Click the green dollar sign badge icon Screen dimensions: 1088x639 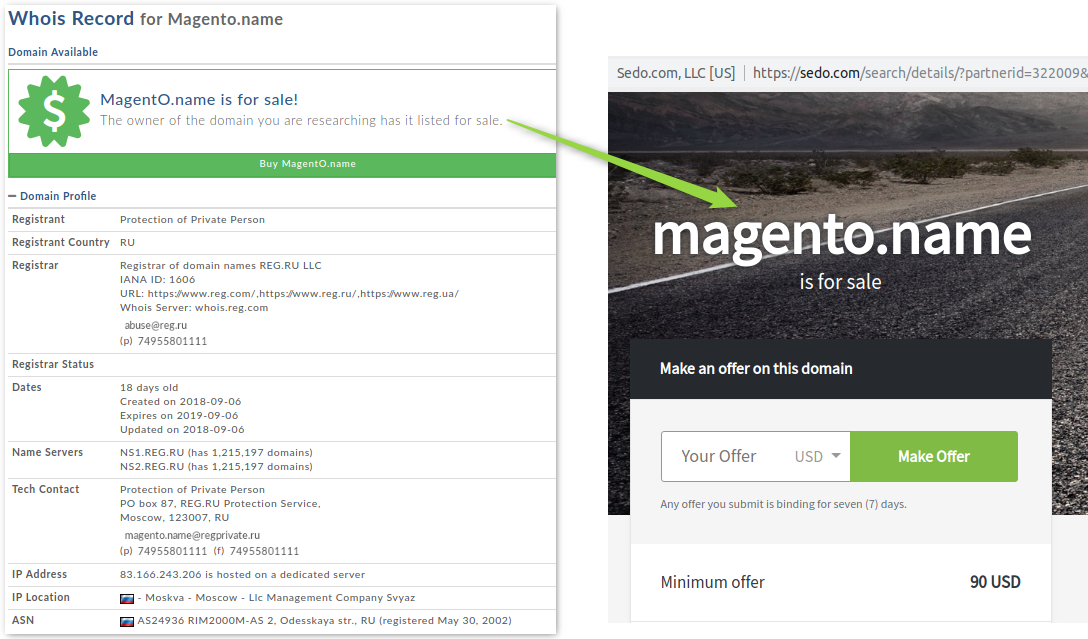point(54,111)
